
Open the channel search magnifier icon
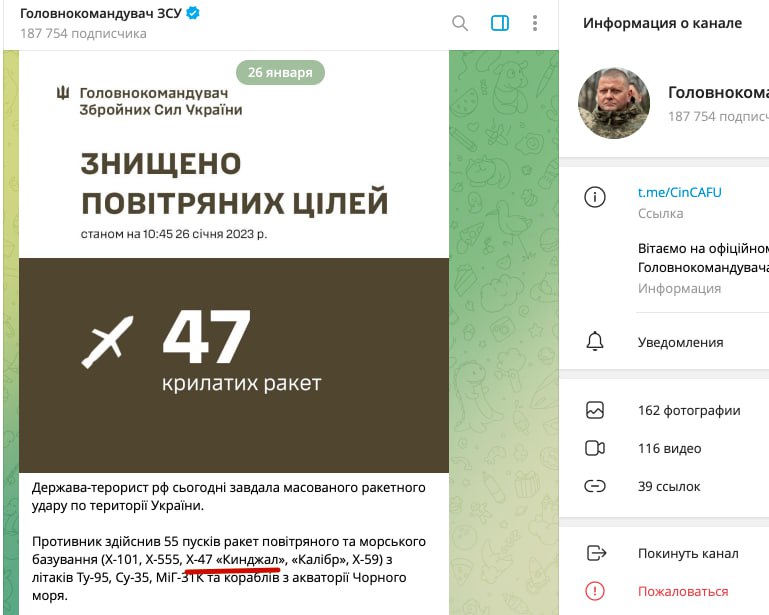(x=460, y=23)
